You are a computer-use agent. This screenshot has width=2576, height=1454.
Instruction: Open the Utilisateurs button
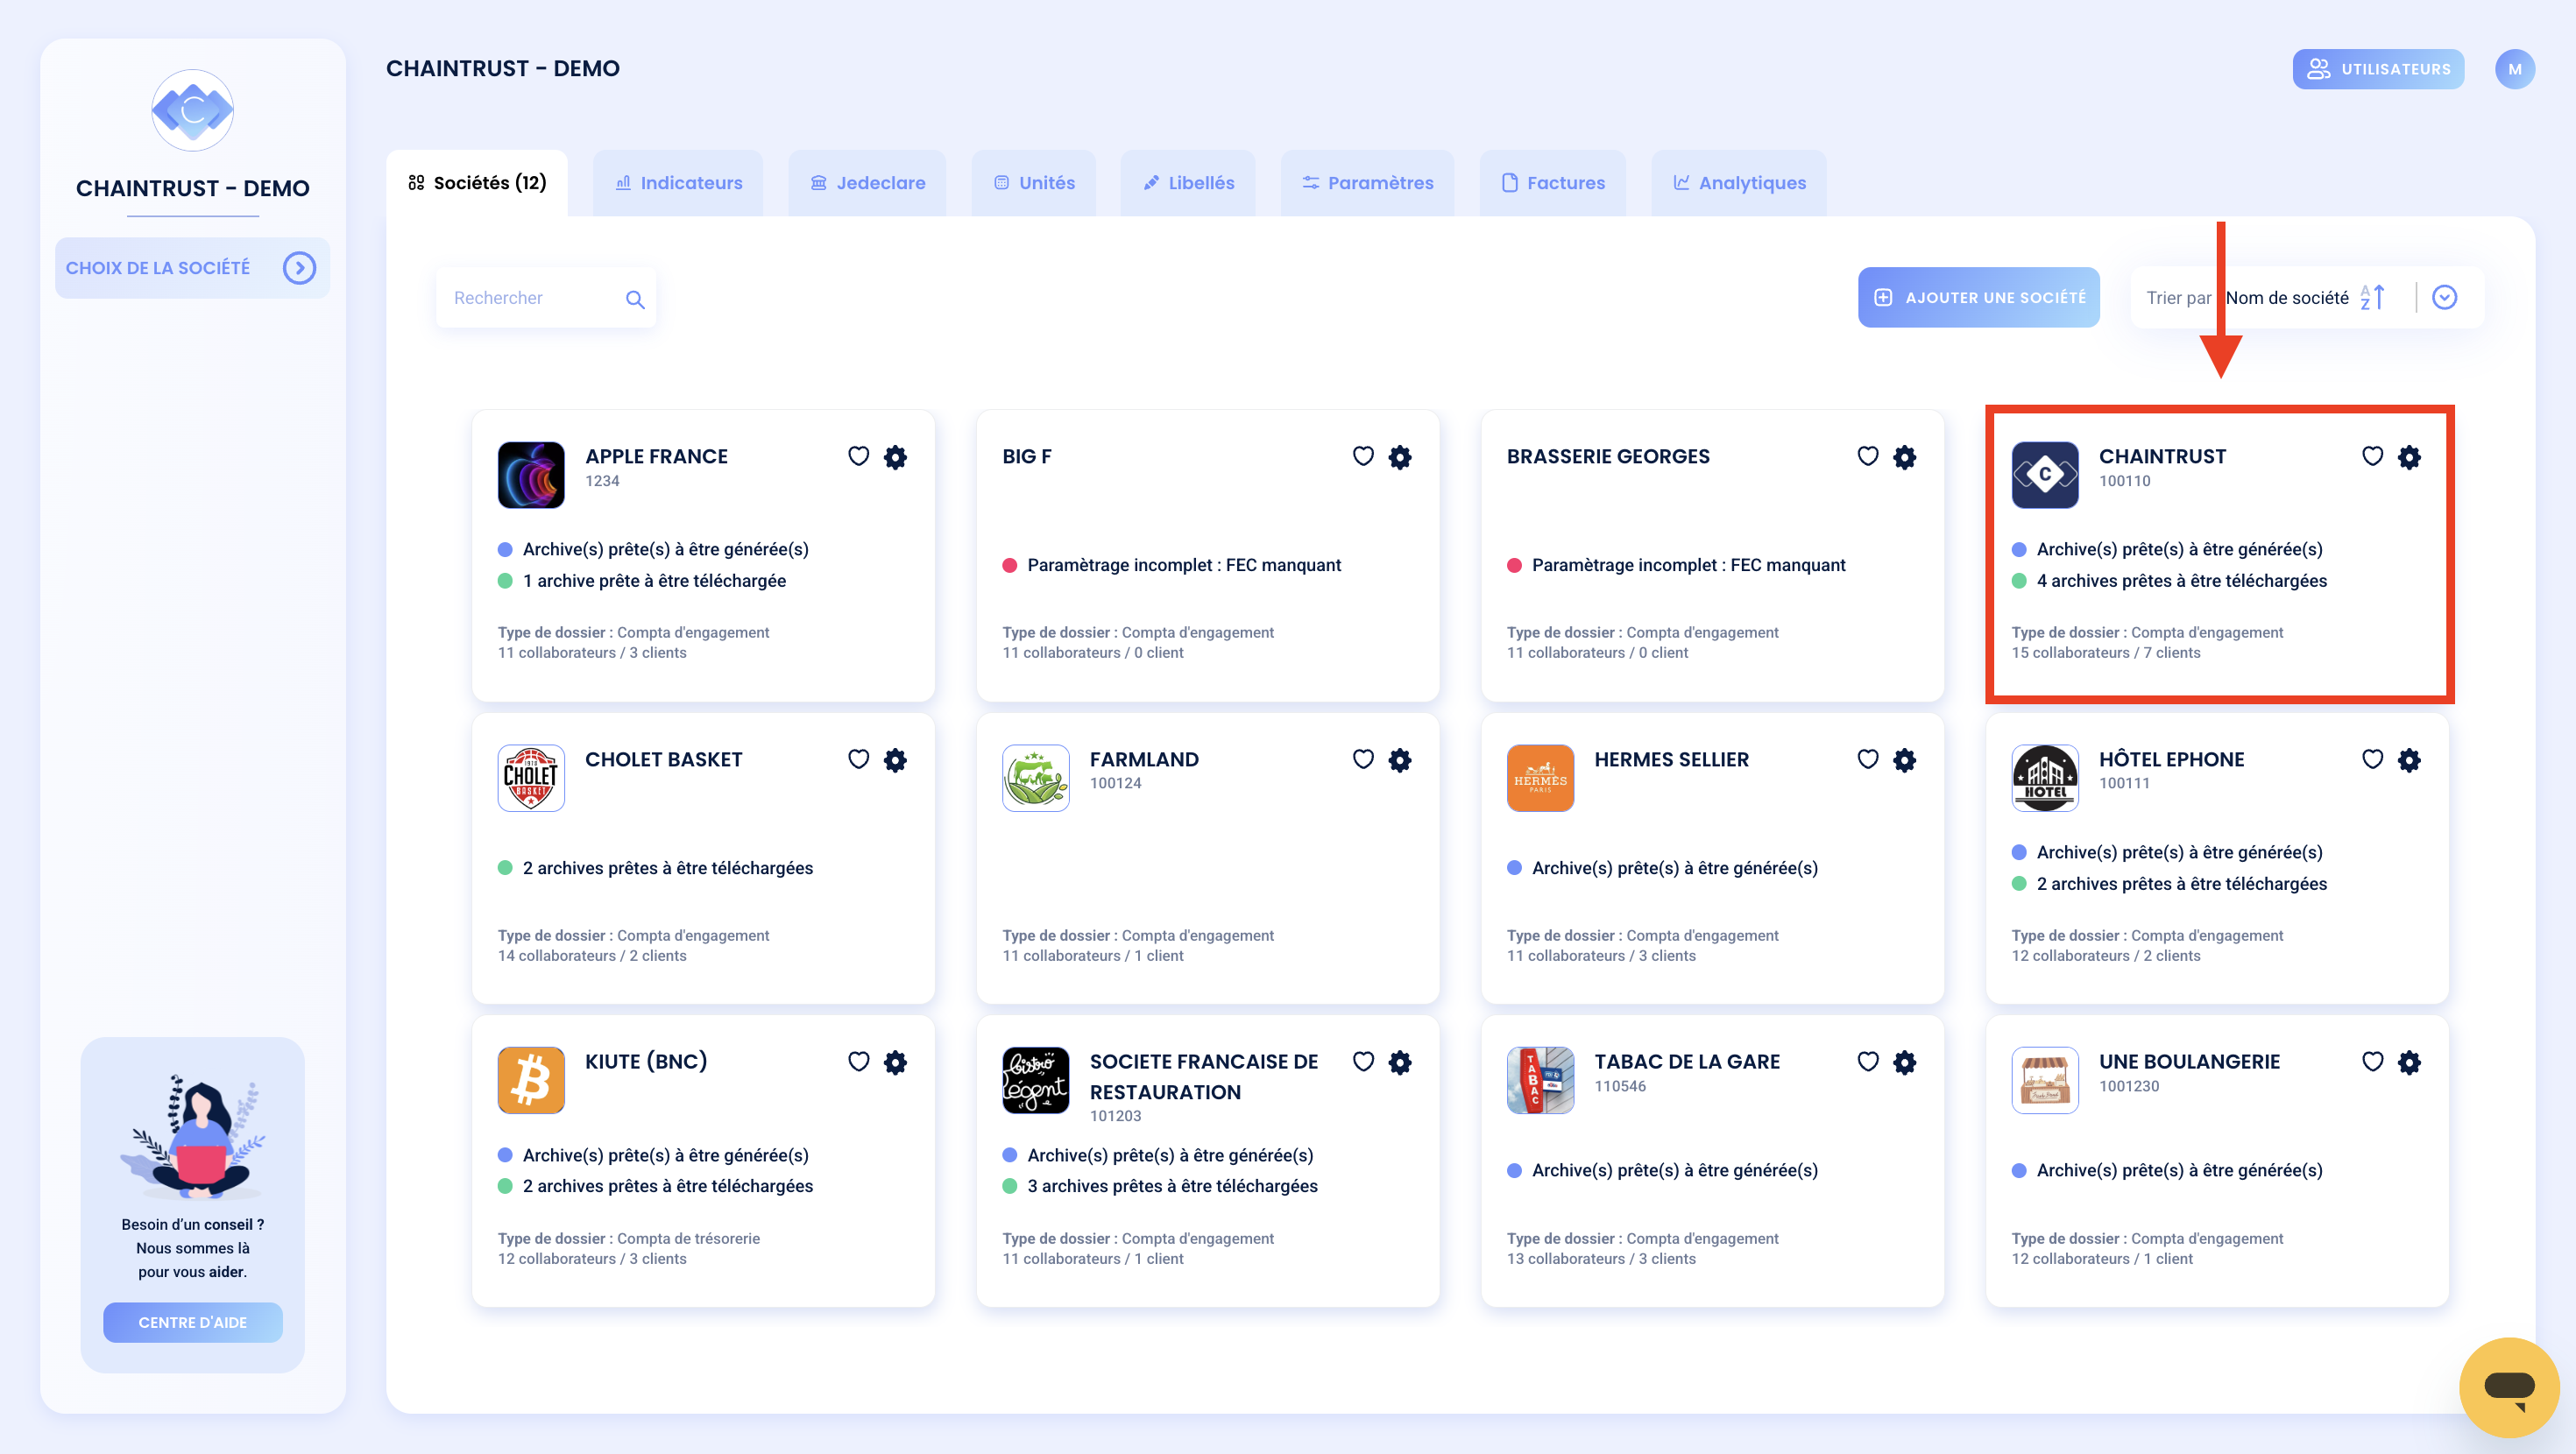(x=2379, y=69)
